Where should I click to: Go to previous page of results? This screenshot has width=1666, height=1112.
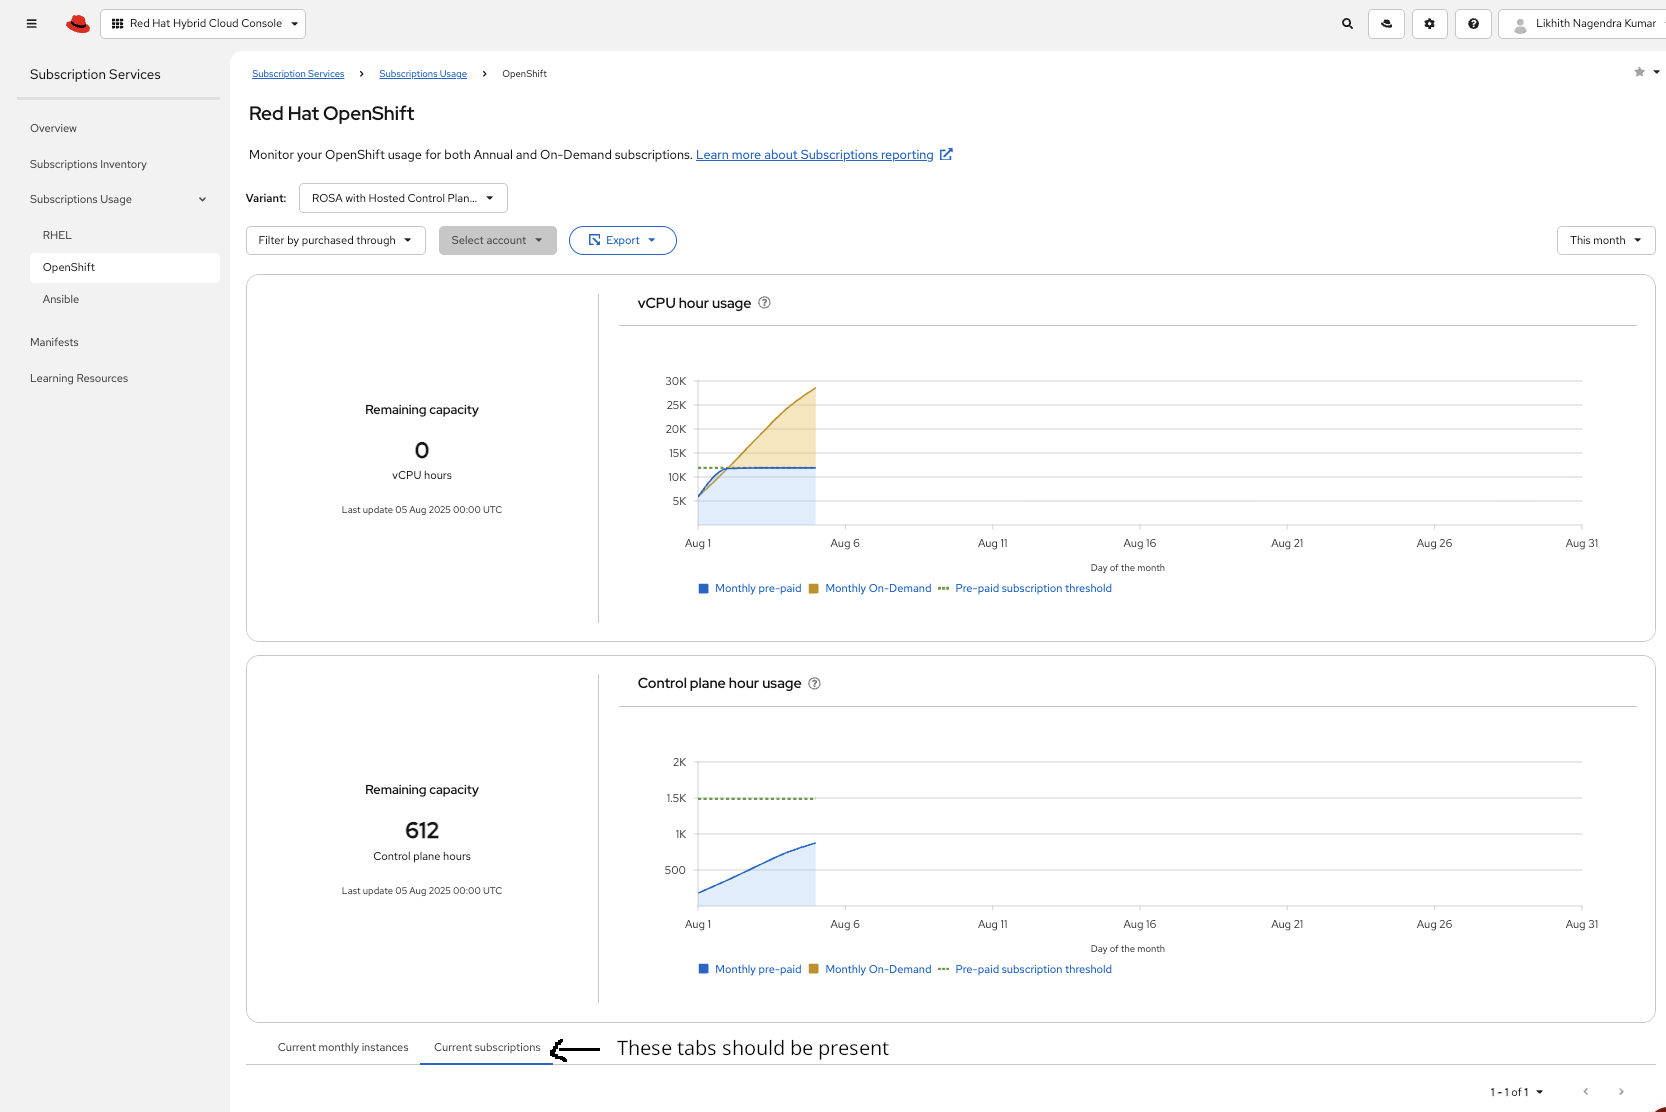(x=1585, y=1092)
